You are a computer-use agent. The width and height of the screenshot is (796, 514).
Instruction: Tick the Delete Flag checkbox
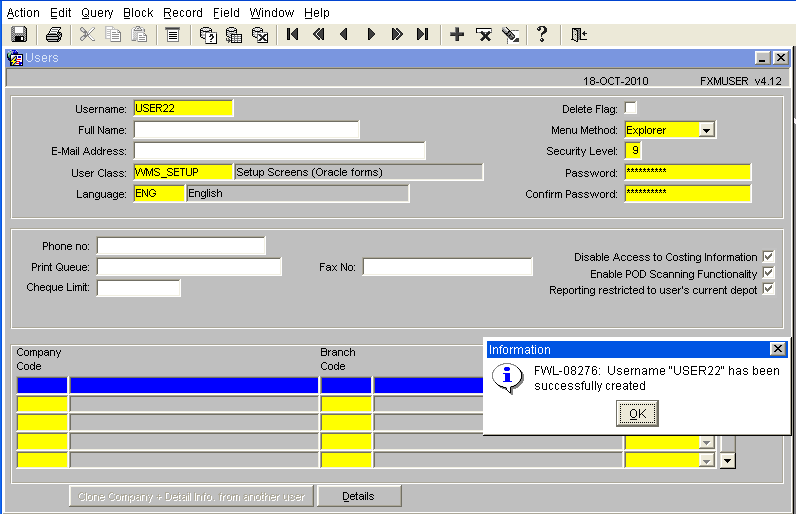(x=631, y=108)
